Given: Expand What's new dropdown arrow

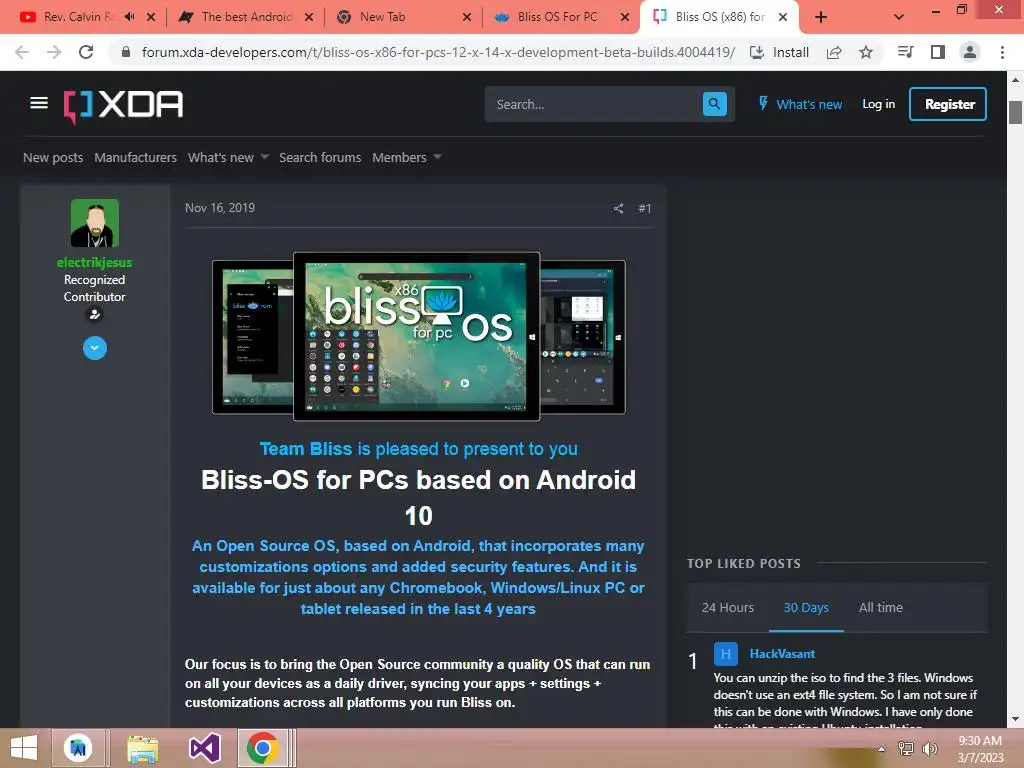Looking at the screenshot, I should click(264, 157).
